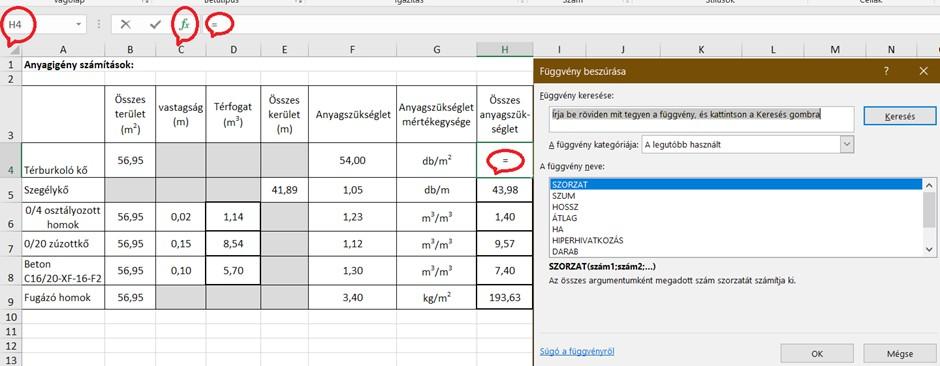This screenshot has height=366, width=940.
Task: Select column M header
Action: click(x=835, y=50)
